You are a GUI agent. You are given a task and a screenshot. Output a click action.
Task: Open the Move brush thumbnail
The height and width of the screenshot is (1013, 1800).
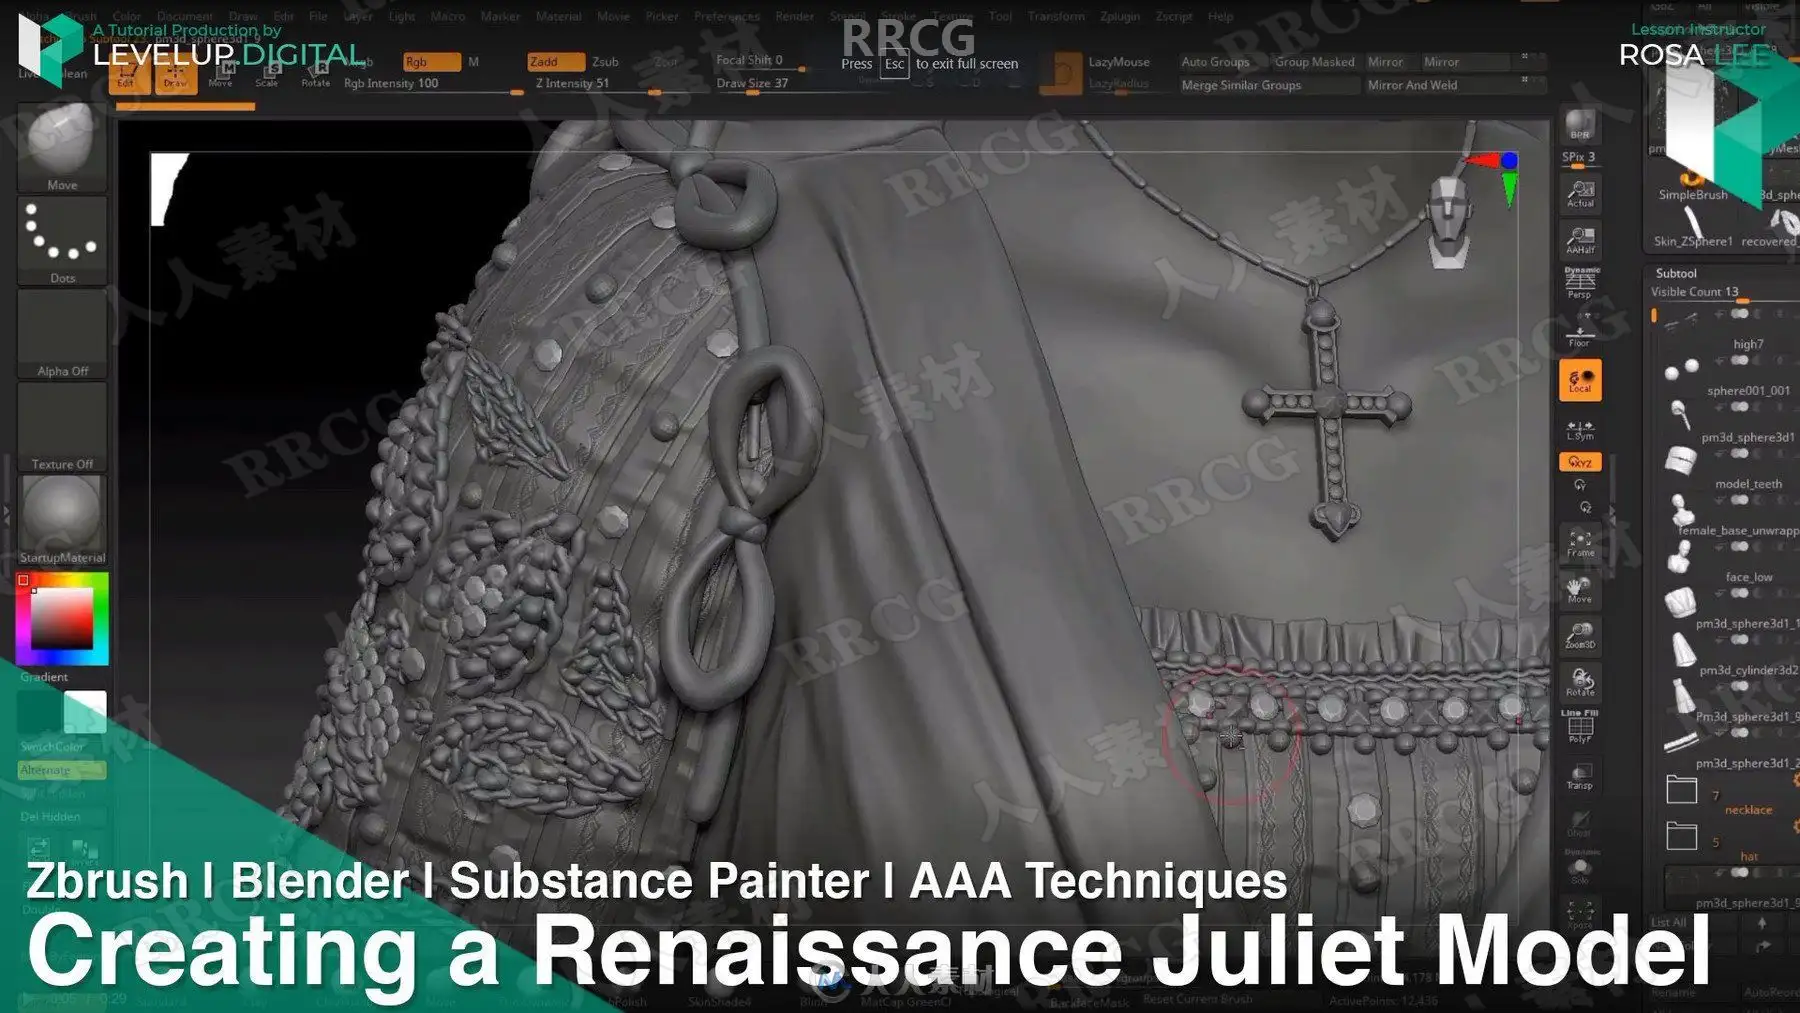pos(62,146)
